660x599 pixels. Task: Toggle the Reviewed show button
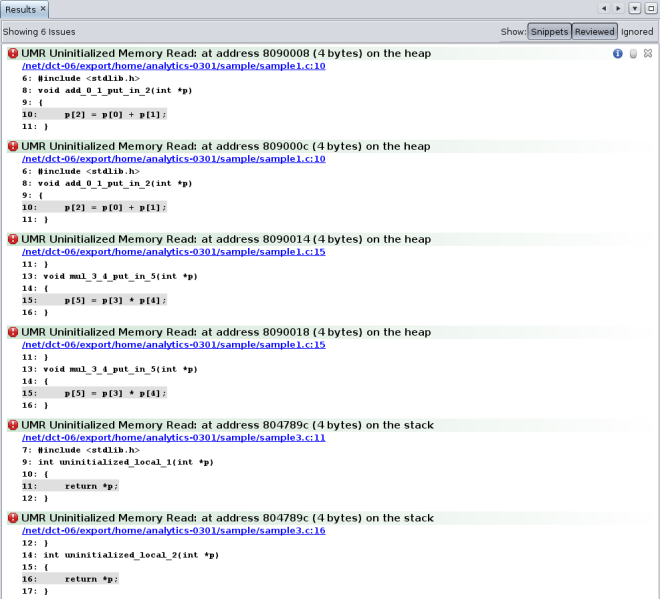tap(594, 32)
